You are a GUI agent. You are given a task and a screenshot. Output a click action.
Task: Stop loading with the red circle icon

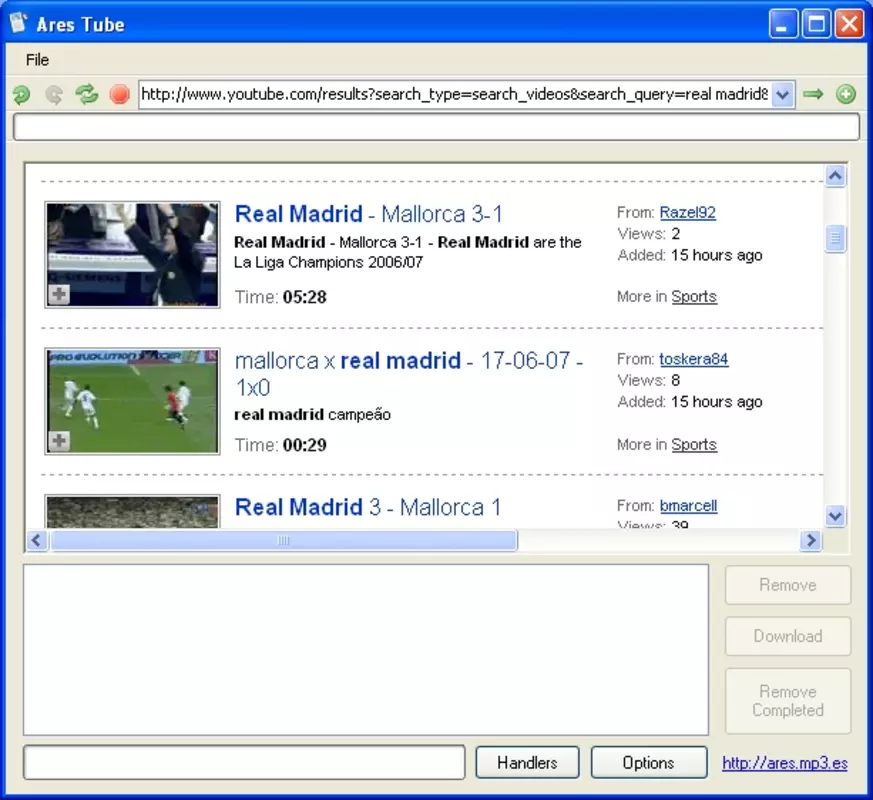119,95
